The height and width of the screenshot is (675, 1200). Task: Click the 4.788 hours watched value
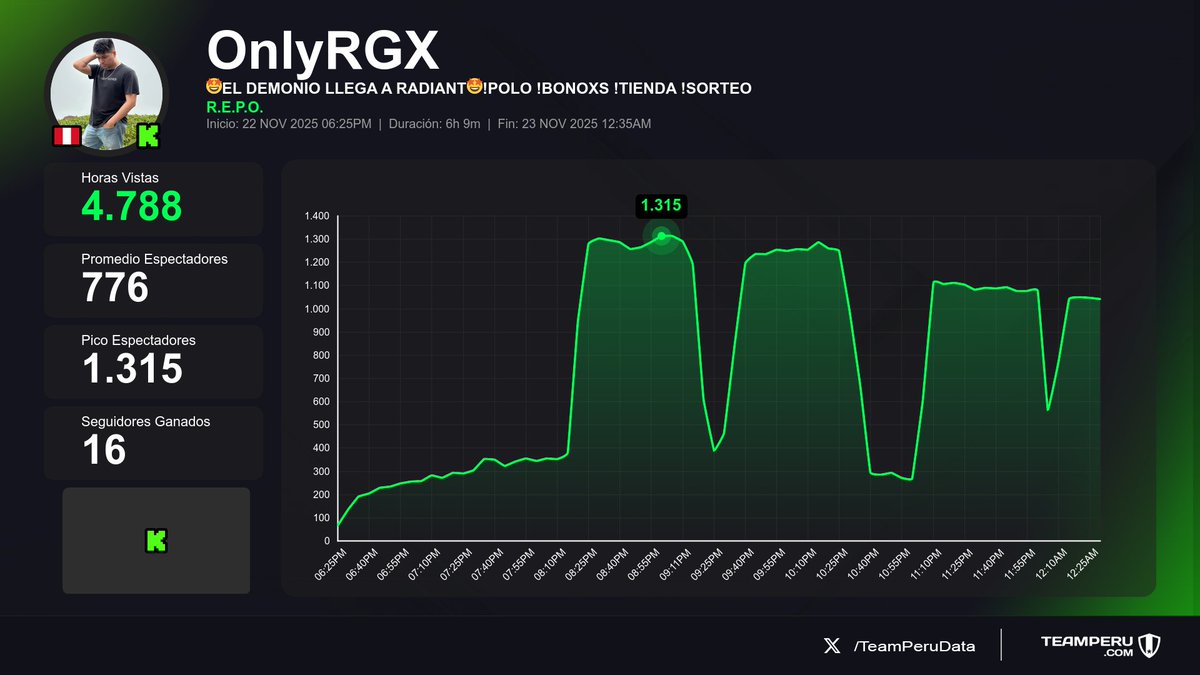pos(132,206)
